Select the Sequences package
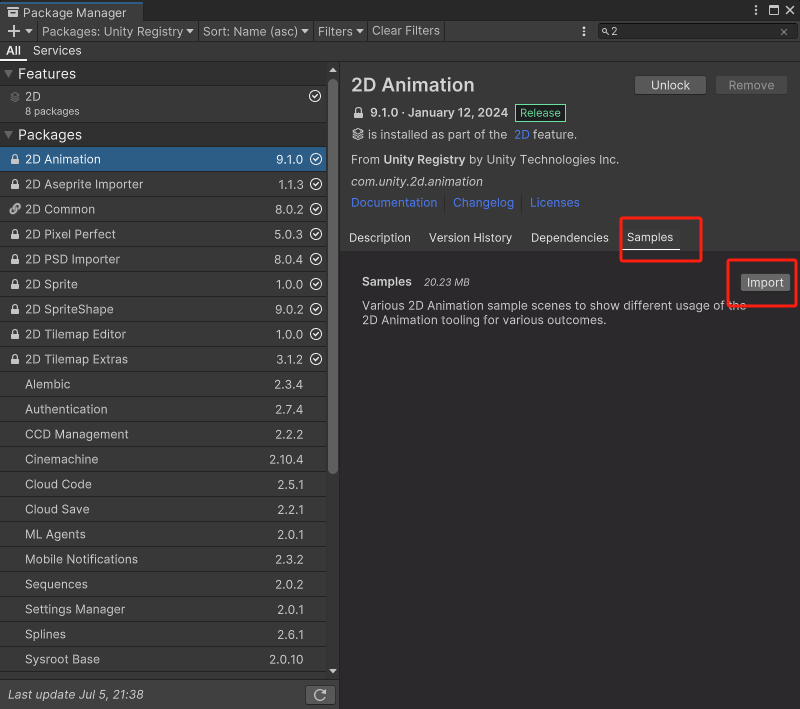The width and height of the screenshot is (800, 709). (163, 584)
